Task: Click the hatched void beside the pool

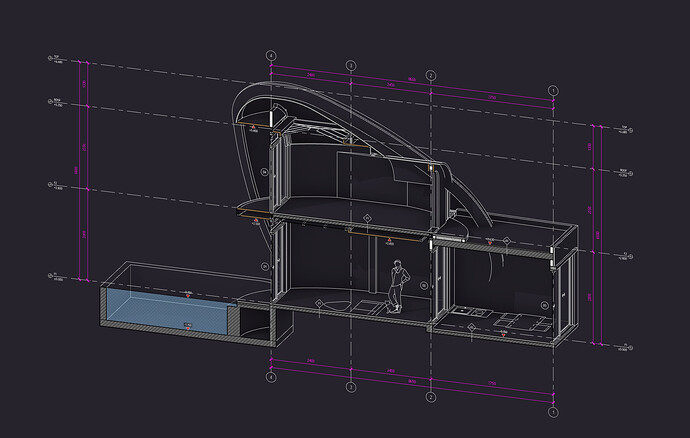Action: coord(255,322)
